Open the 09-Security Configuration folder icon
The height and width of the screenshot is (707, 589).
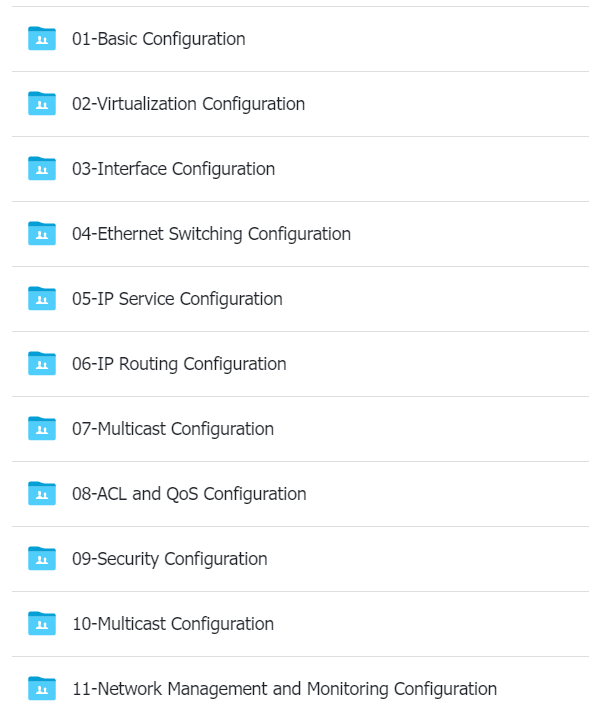tap(41, 558)
